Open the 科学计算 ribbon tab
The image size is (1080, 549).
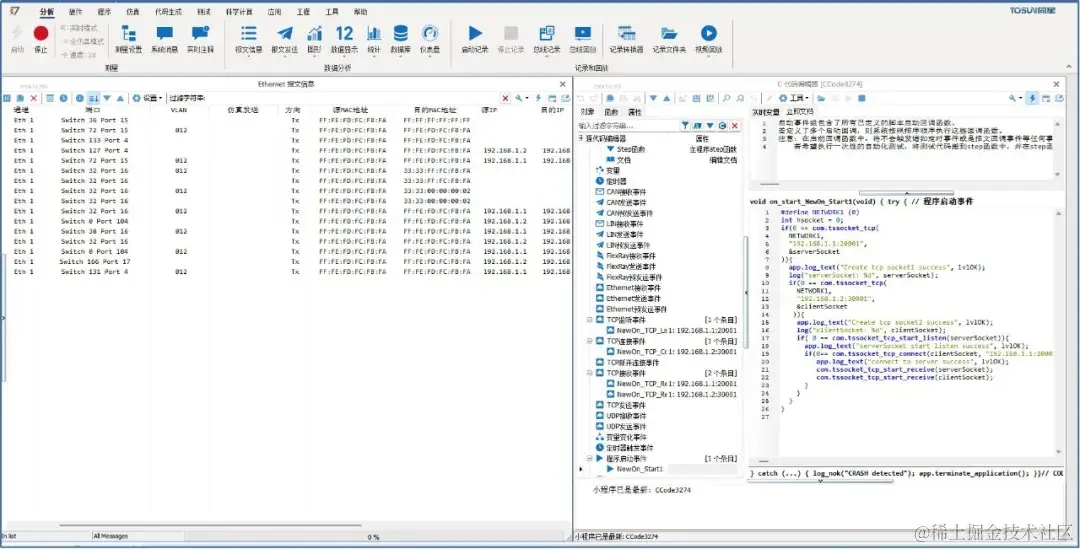click(239, 12)
